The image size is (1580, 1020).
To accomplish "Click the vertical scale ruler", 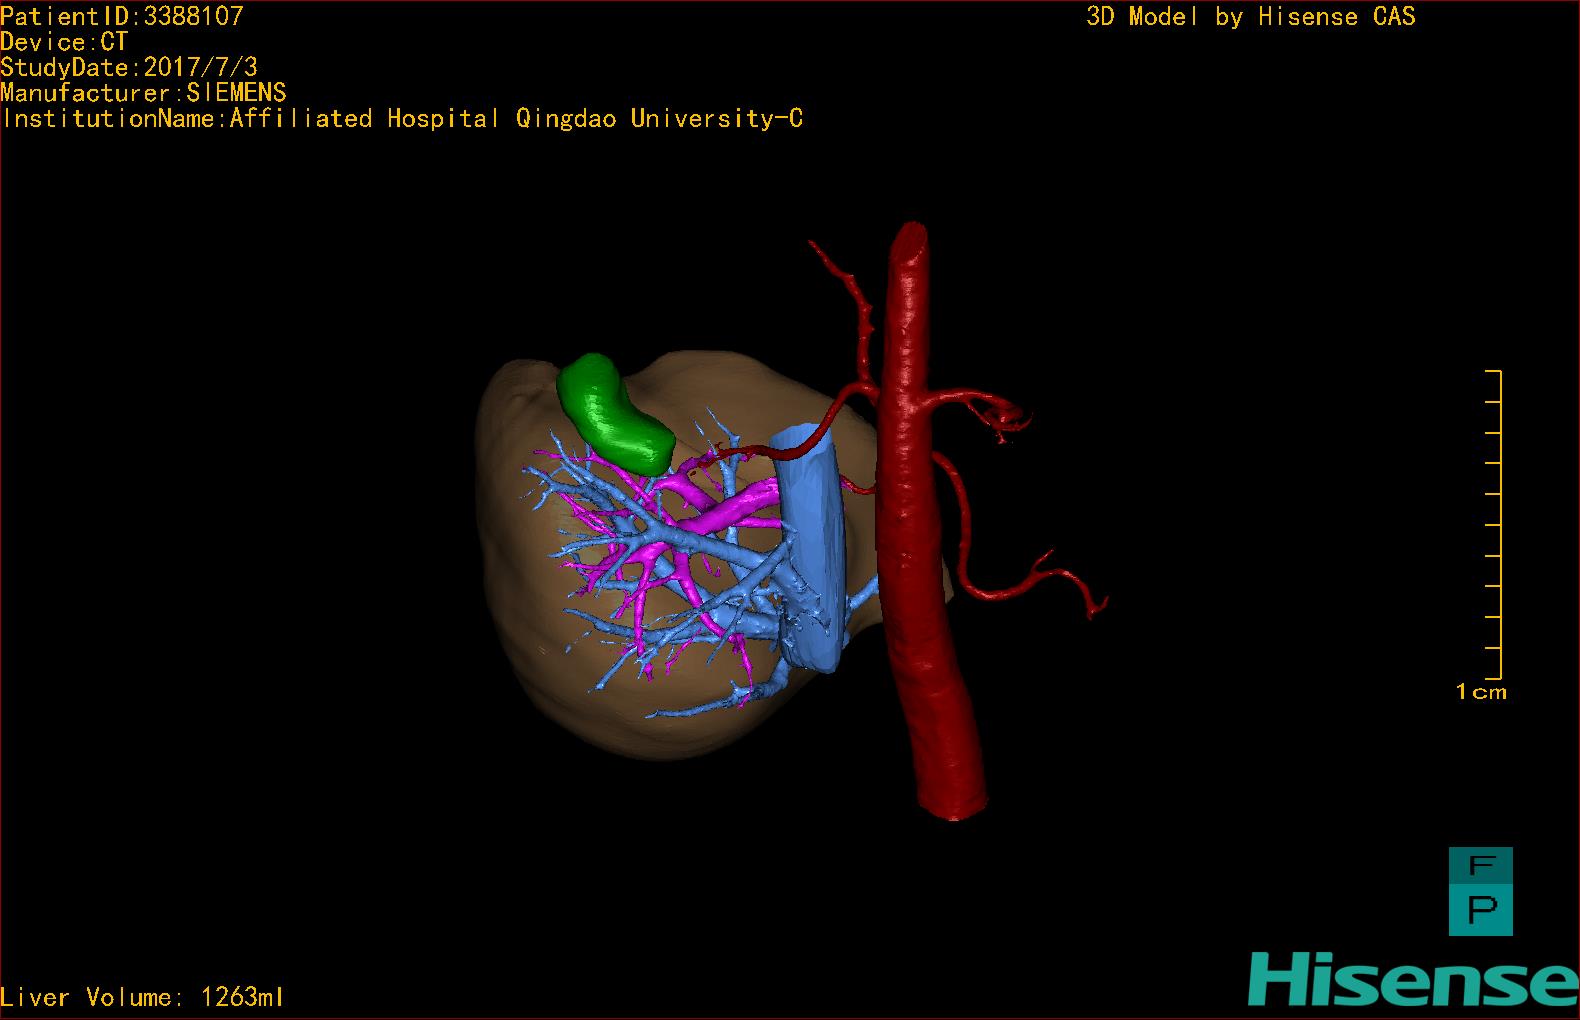I will point(1494,525).
